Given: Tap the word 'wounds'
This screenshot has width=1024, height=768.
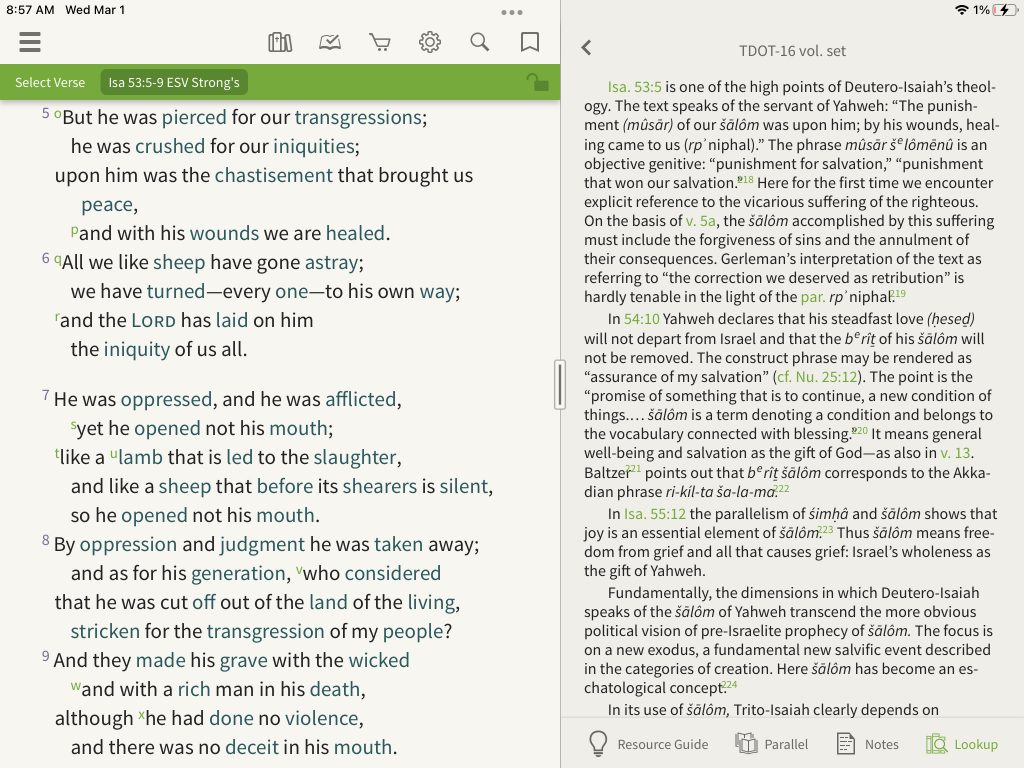Looking at the screenshot, I should pyautogui.click(x=224, y=233).
